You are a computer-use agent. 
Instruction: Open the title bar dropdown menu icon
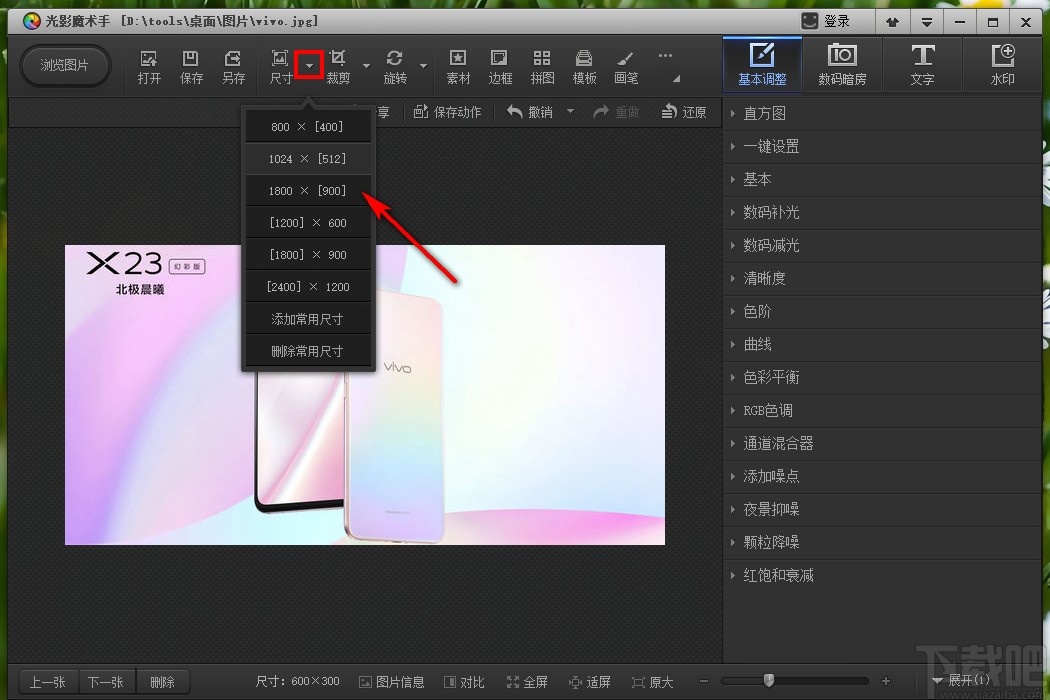(x=927, y=22)
